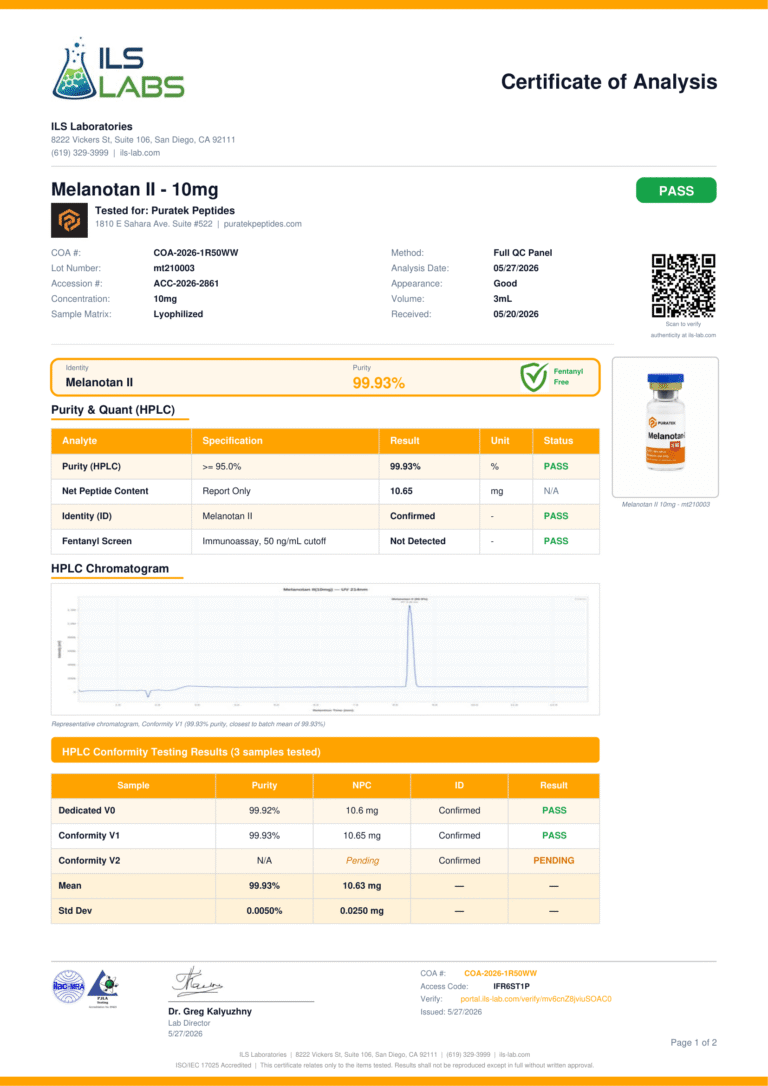Click the Mean NPC value 10.63 mg

click(361, 886)
